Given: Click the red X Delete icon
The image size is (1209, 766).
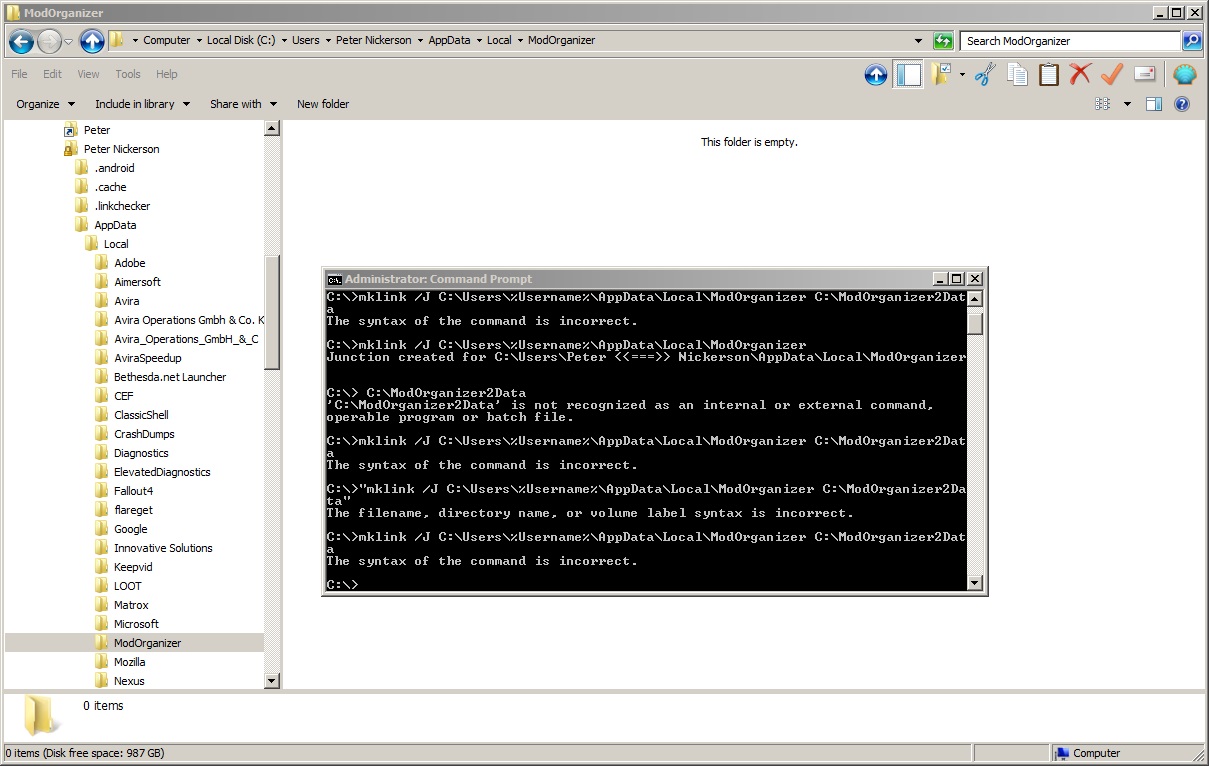Looking at the screenshot, I should tap(1080, 75).
